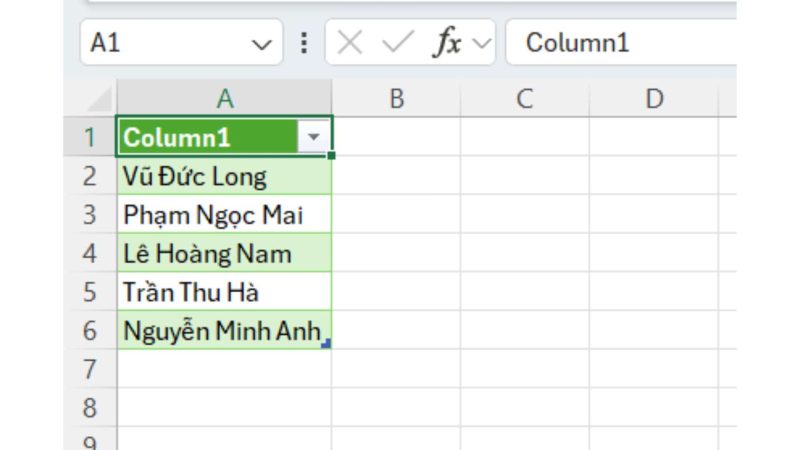Click the Select All corner triangle
The width and height of the screenshot is (800, 450).
coord(100,99)
